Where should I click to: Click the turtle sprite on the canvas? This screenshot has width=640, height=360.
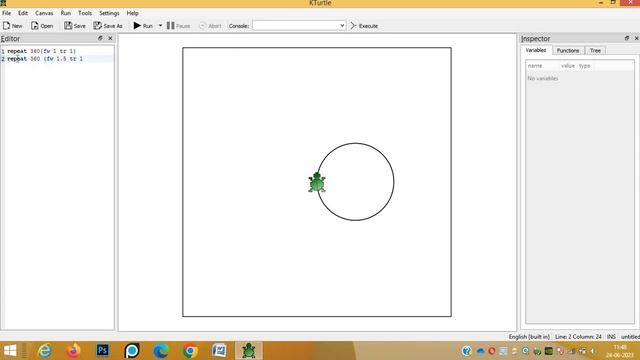click(x=317, y=182)
